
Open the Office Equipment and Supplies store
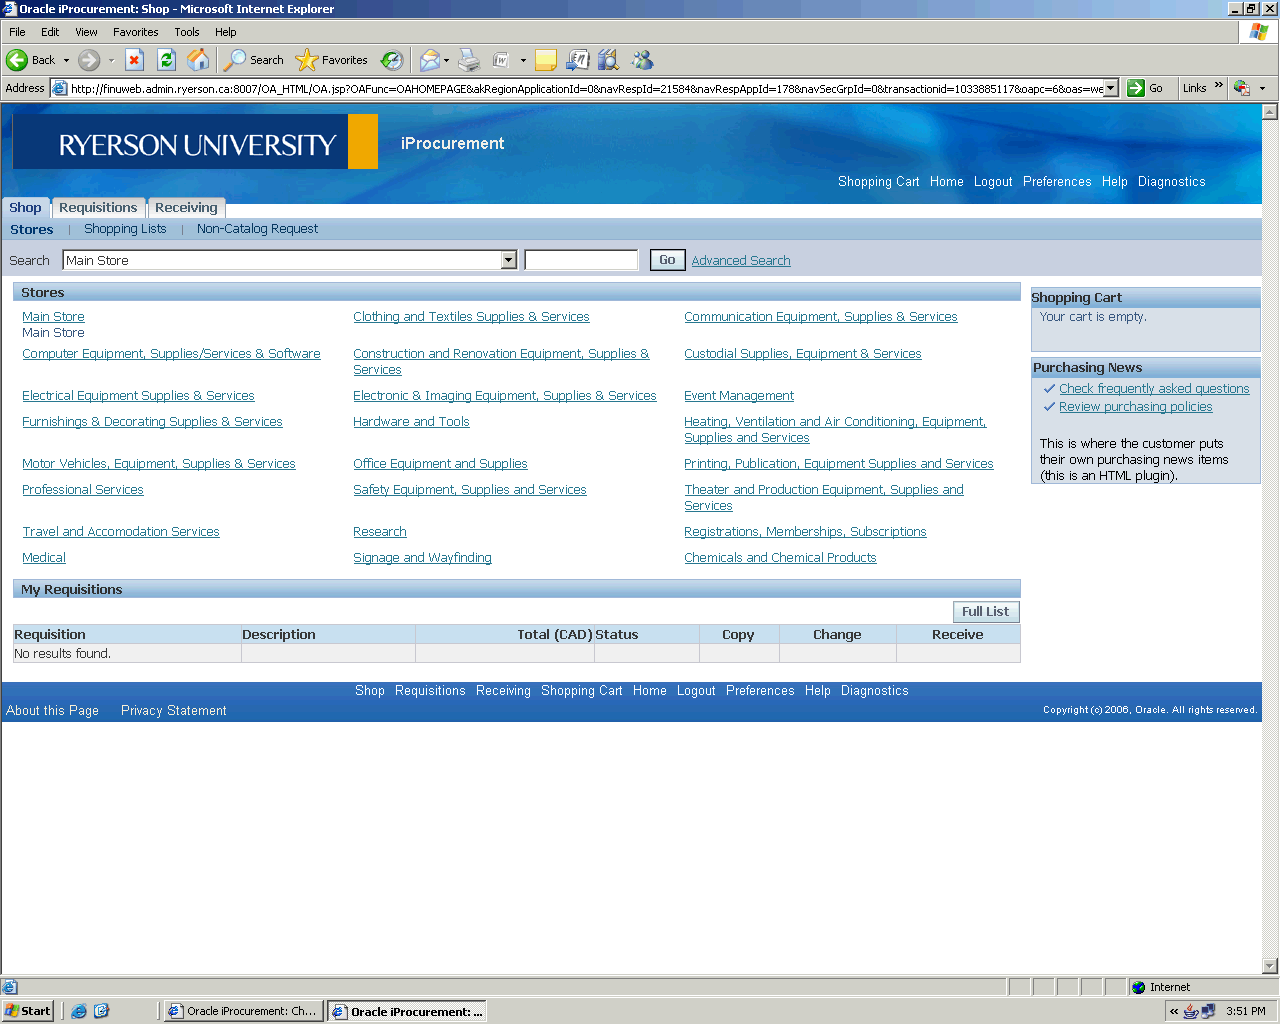click(x=440, y=464)
